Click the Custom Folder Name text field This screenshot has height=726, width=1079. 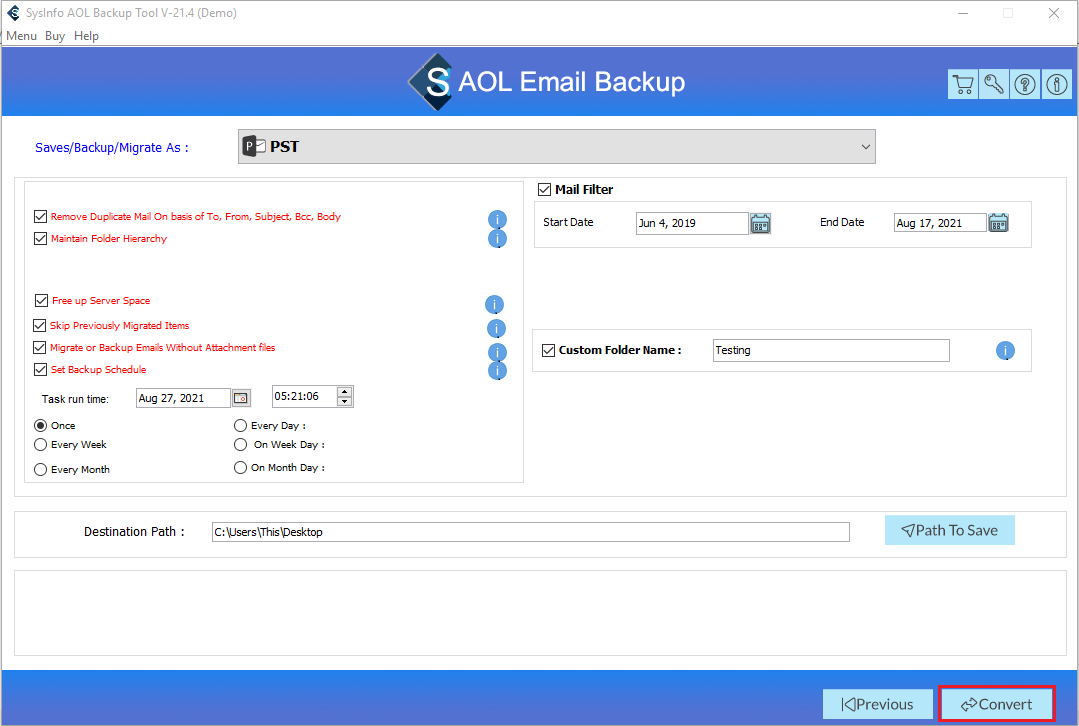click(x=831, y=350)
